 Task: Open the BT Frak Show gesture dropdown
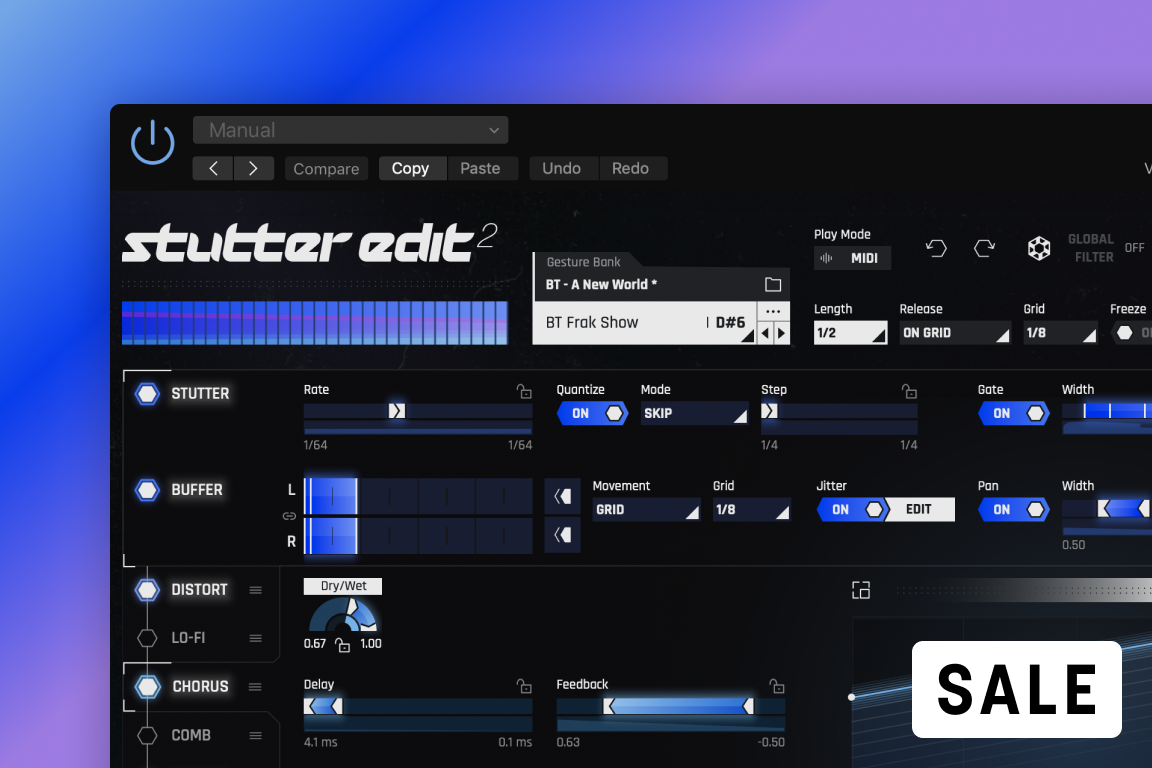[644, 323]
